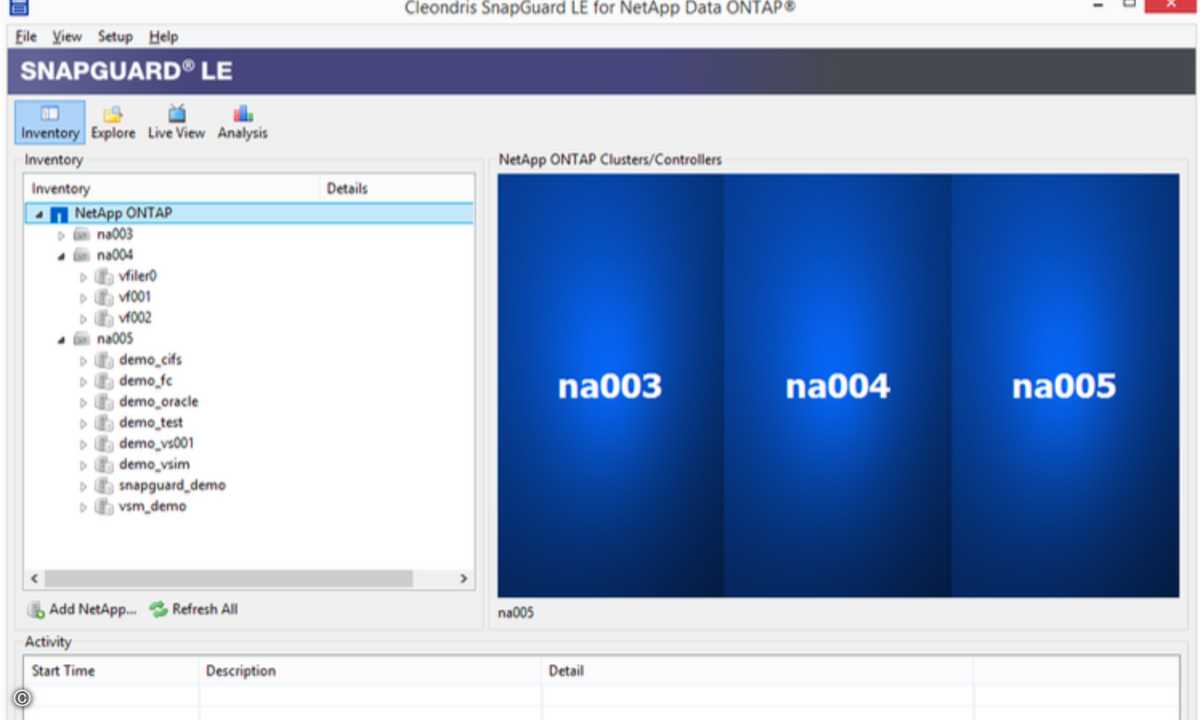Click the NetApp ONTAP root icon
Viewport: 1200px width, 720px height.
(59, 214)
